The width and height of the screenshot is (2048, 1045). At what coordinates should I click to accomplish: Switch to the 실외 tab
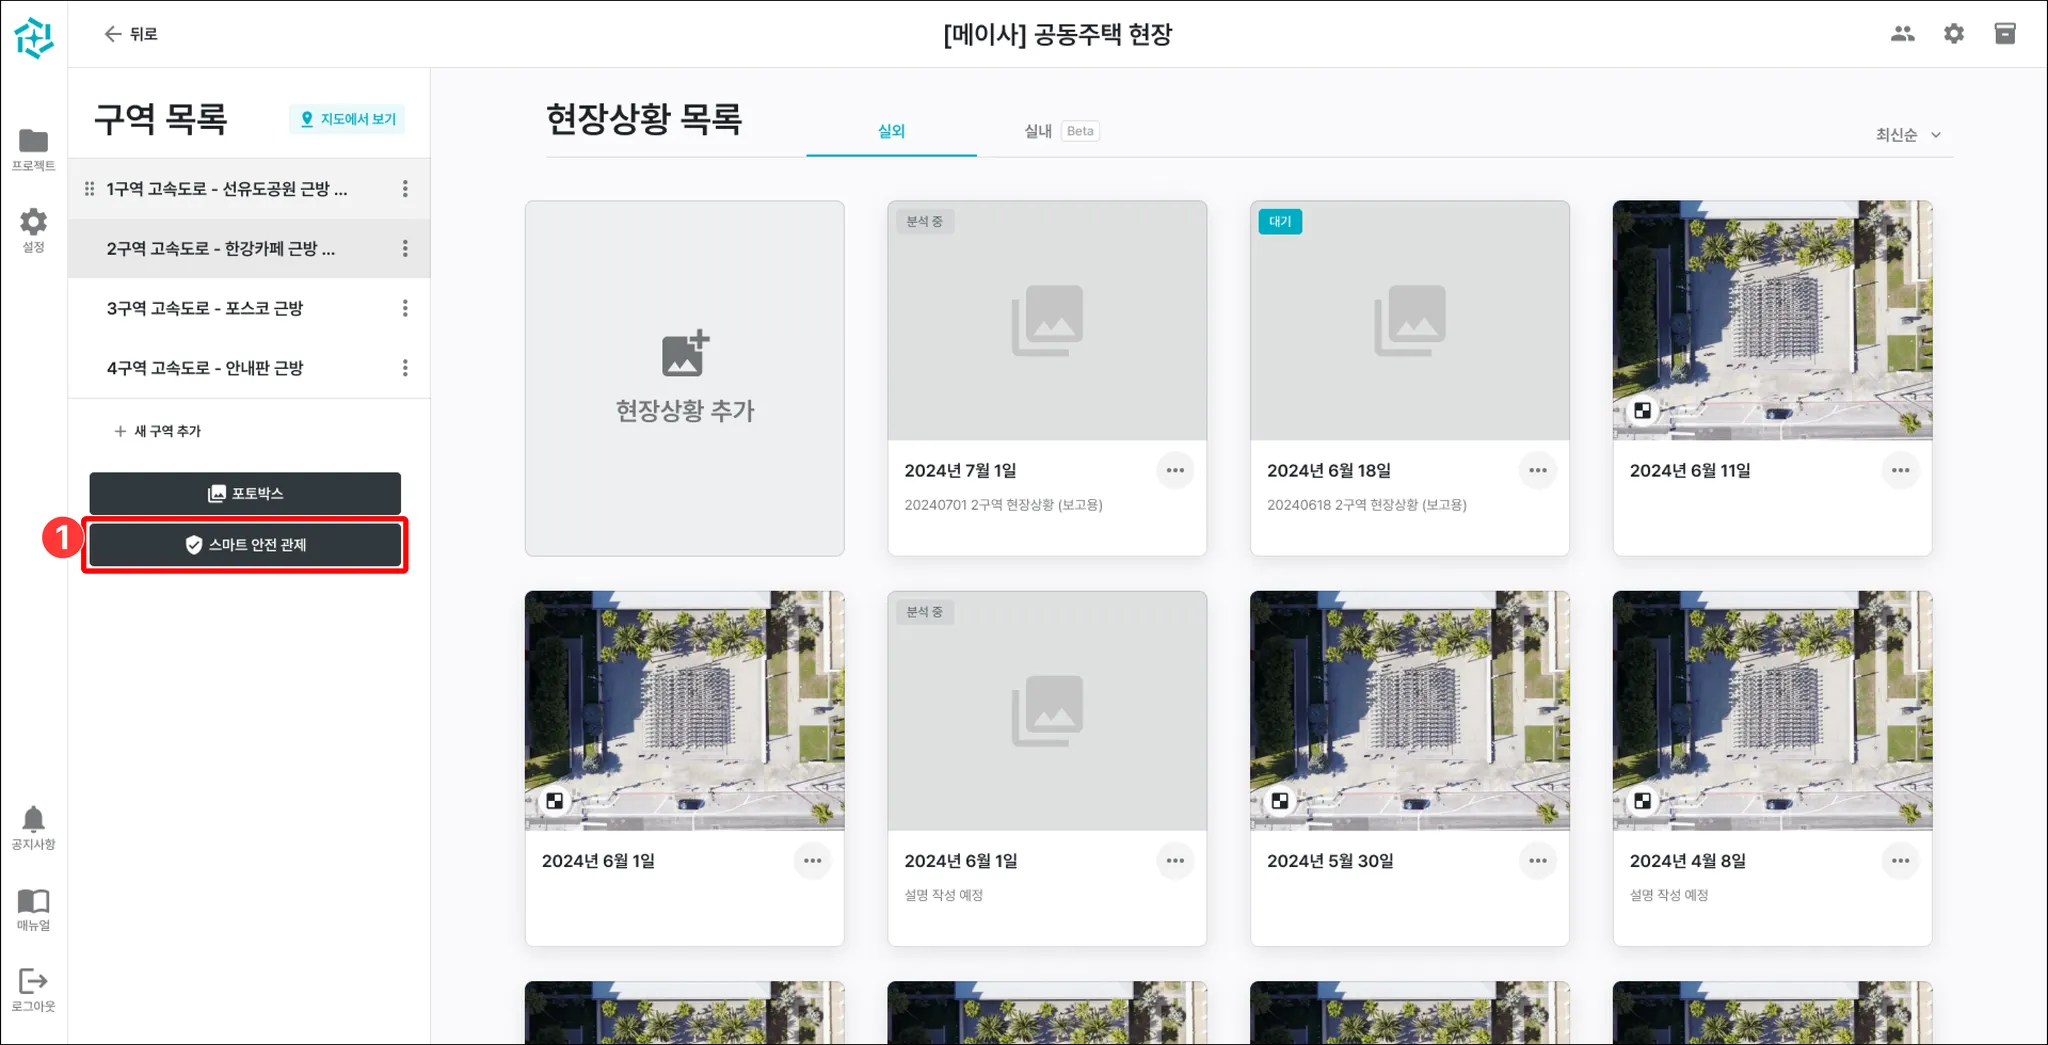(x=891, y=131)
